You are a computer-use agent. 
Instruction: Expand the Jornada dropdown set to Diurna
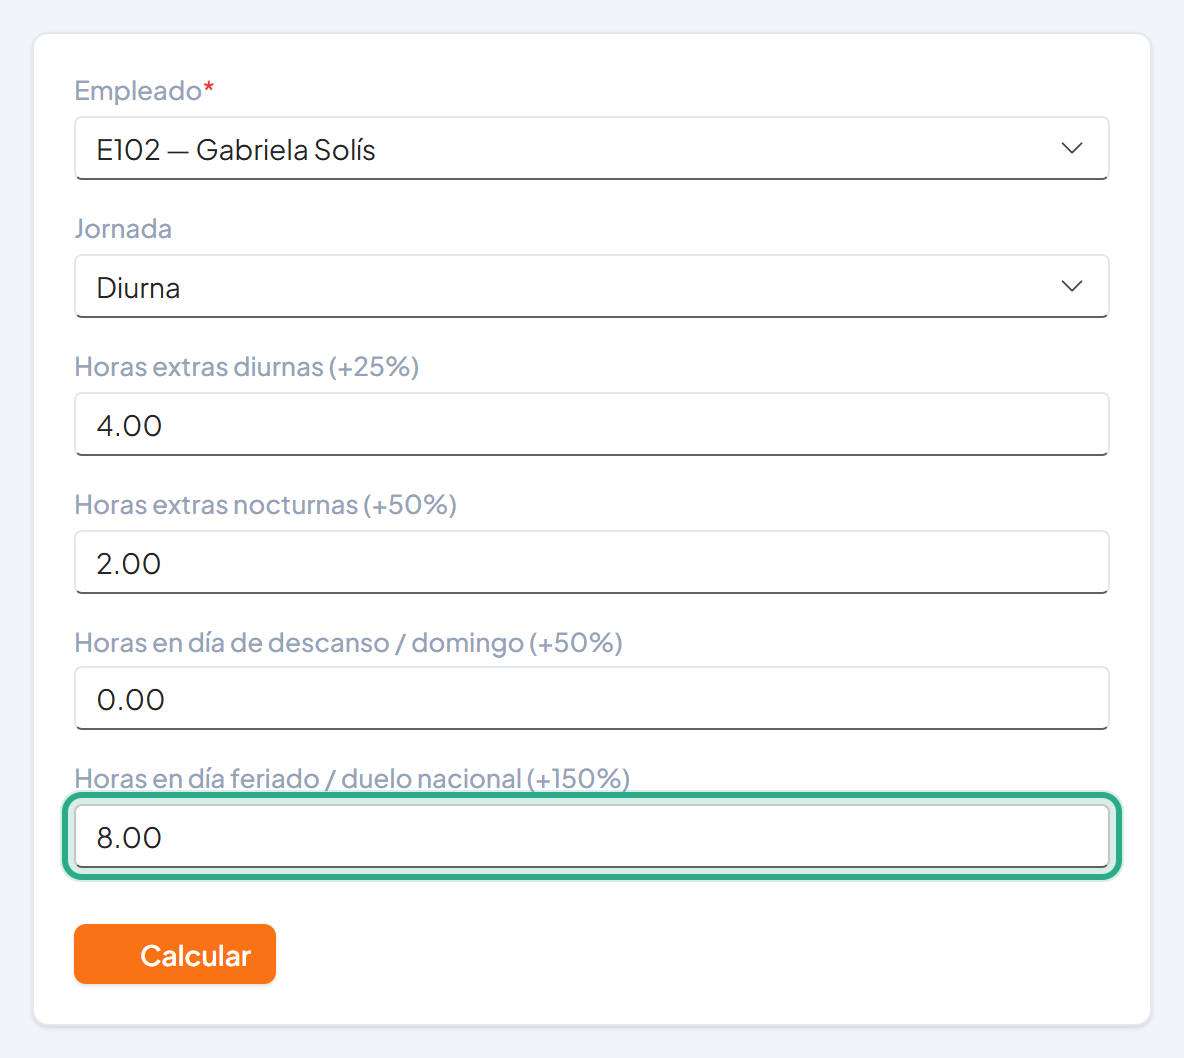591,286
